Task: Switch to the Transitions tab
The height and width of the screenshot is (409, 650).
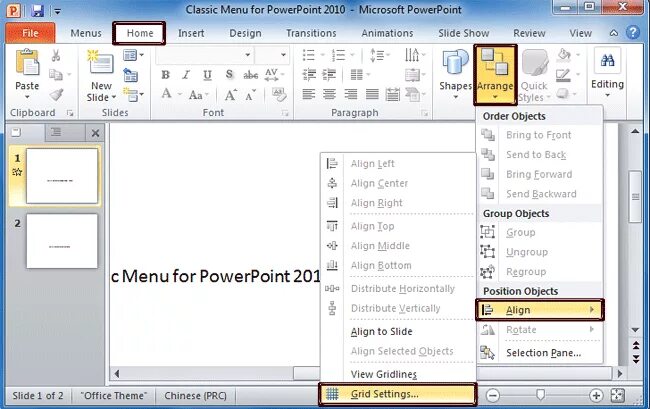Action: pos(311,33)
